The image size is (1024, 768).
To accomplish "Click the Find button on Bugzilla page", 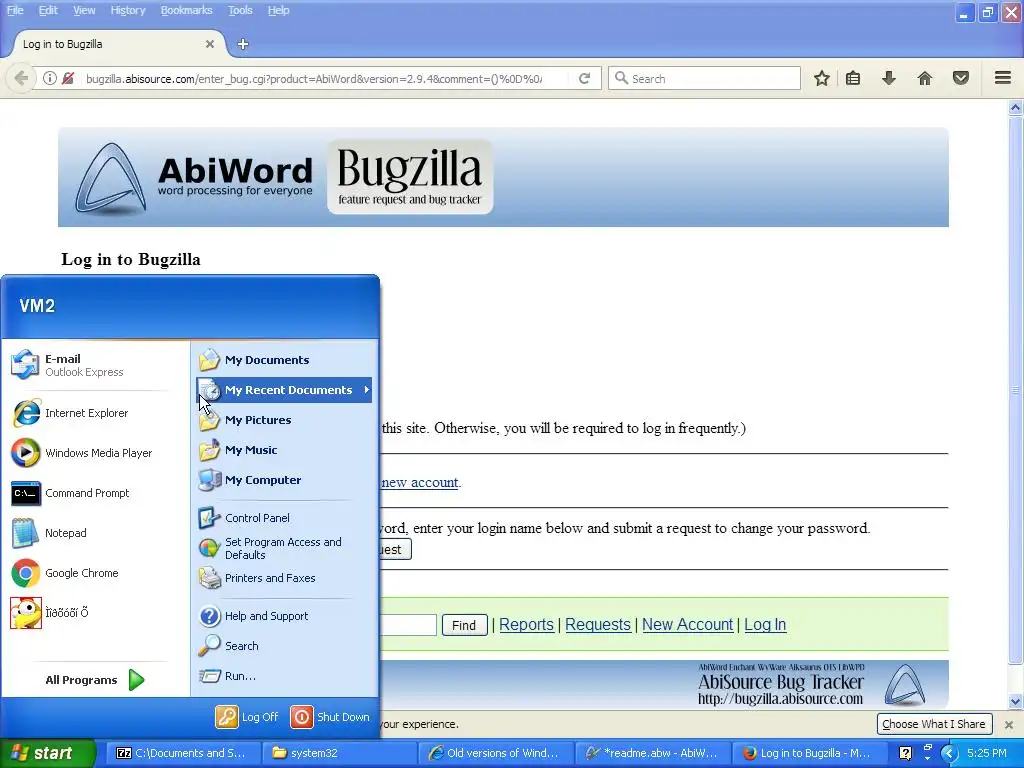I will [x=464, y=625].
